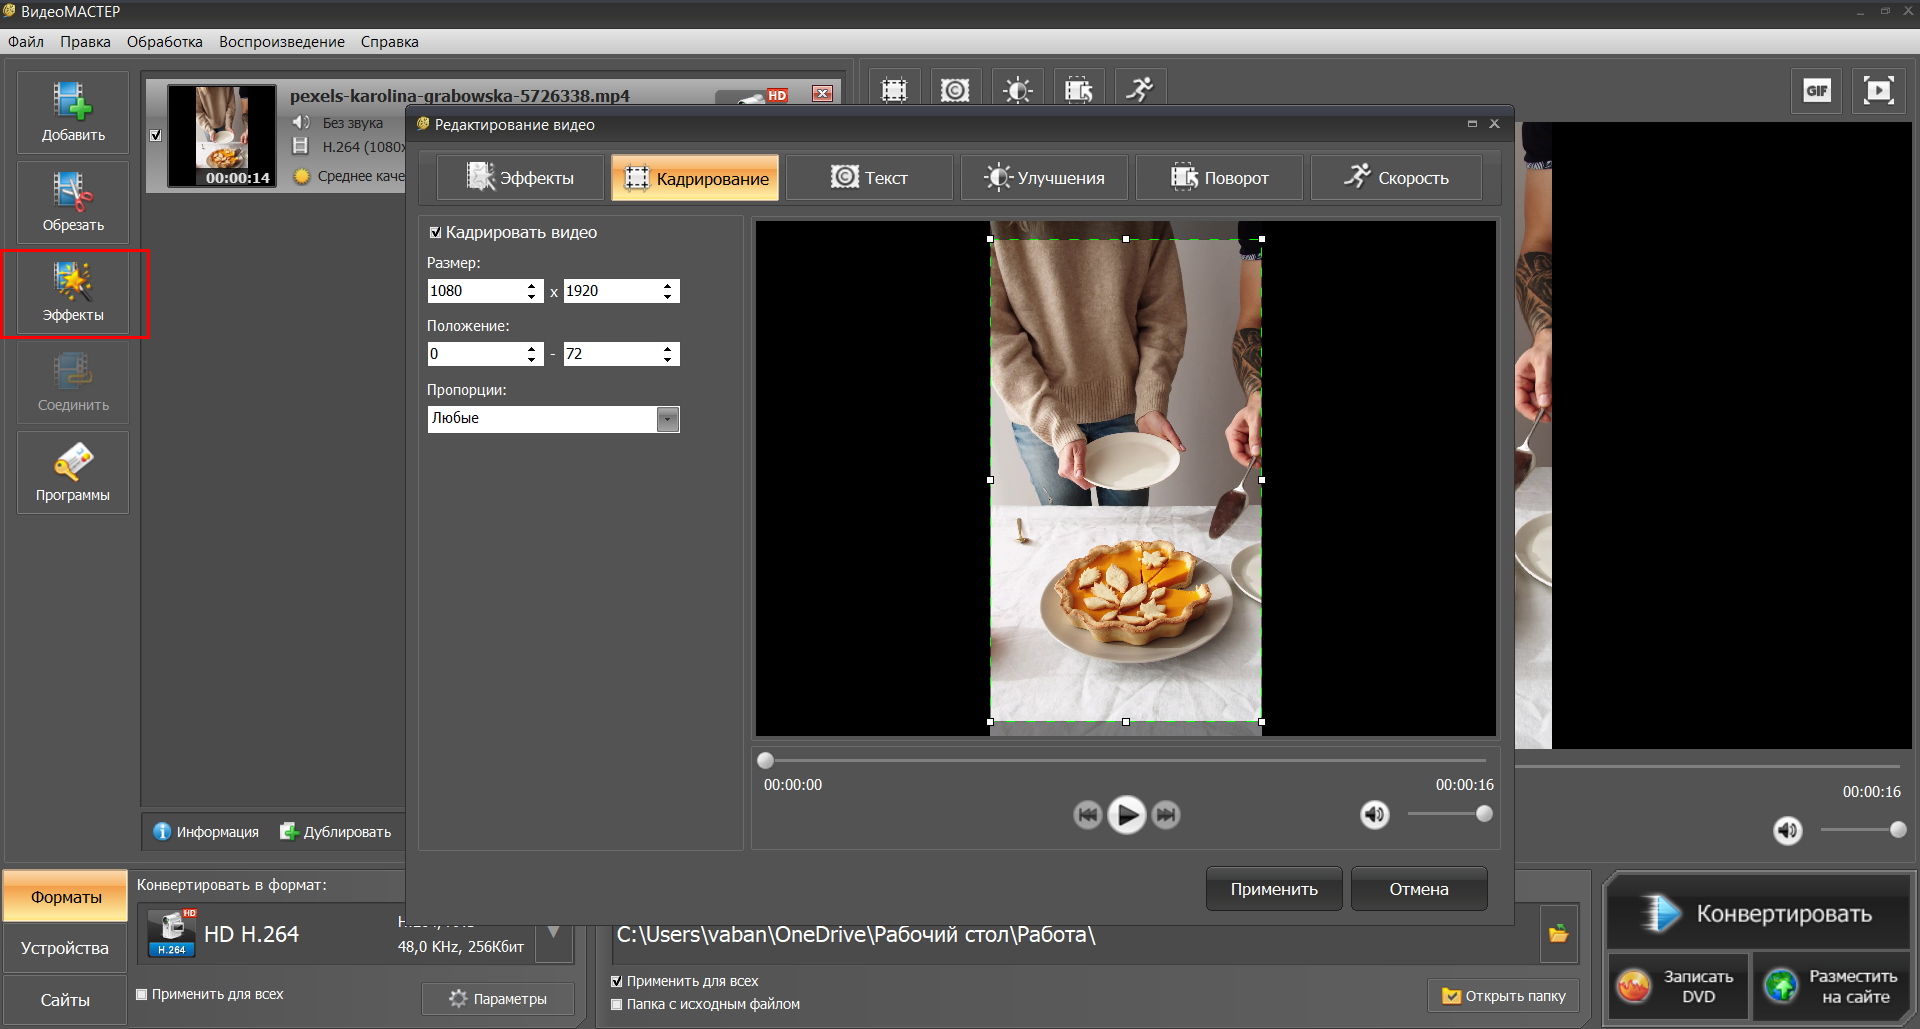
Task: Open the Пропорции dropdown
Action: coord(668,419)
